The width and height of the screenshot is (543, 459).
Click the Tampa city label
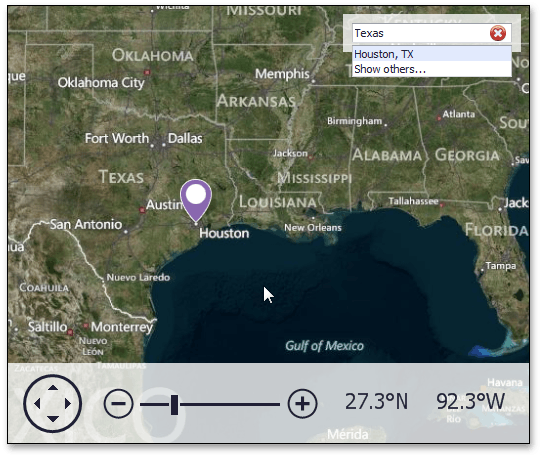tap(501, 266)
